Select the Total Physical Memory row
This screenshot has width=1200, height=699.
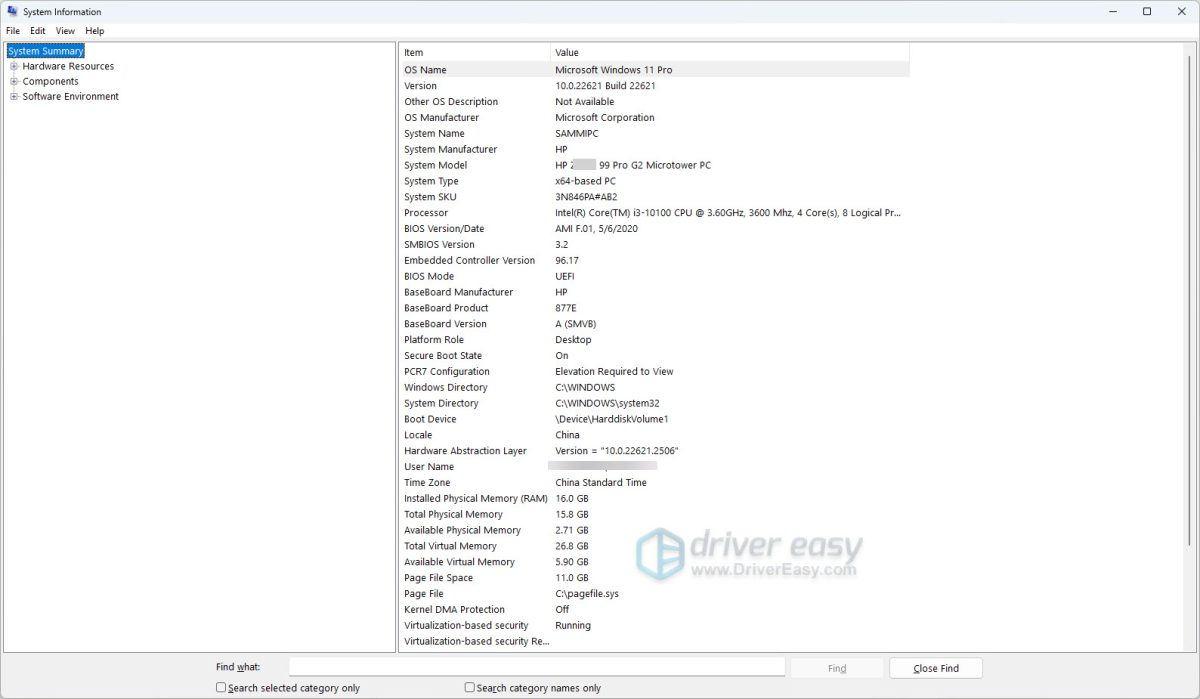click(x=655, y=514)
